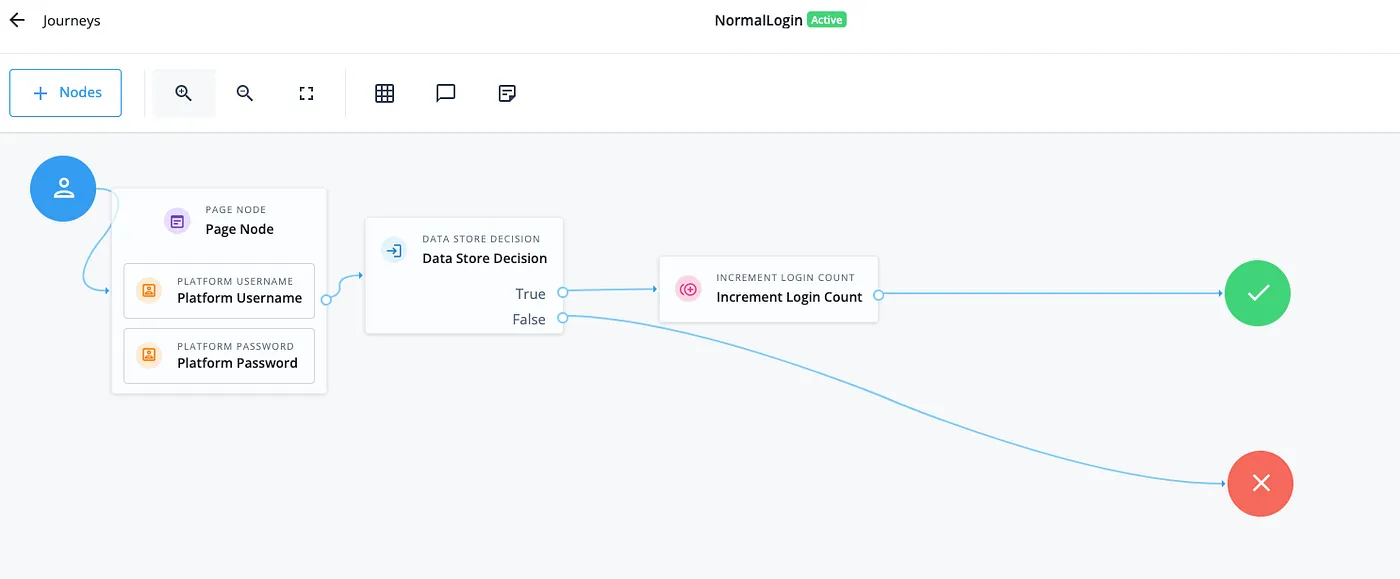Viewport: 1400px width, 579px height.
Task: Select the False output port on Data Store Decision
Action: pyautogui.click(x=562, y=318)
